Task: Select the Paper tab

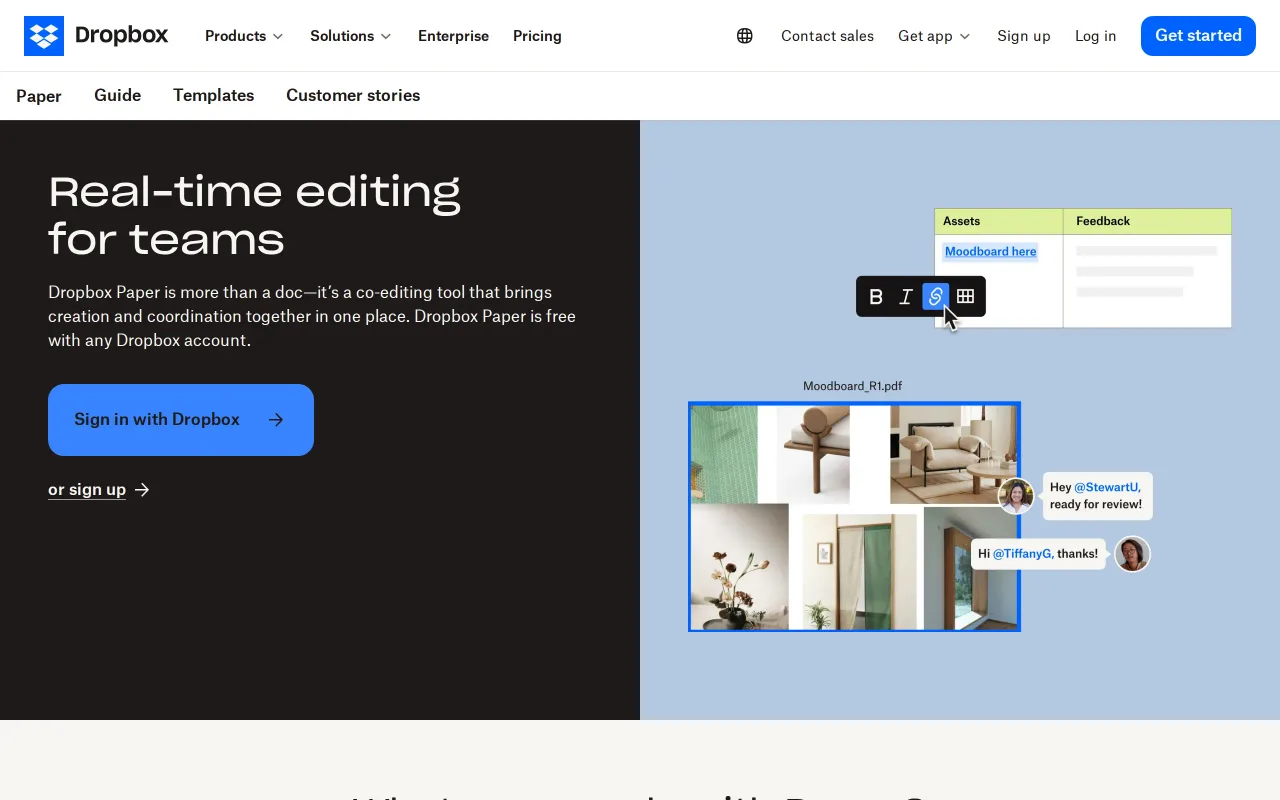Action: (x=39, y=96)
